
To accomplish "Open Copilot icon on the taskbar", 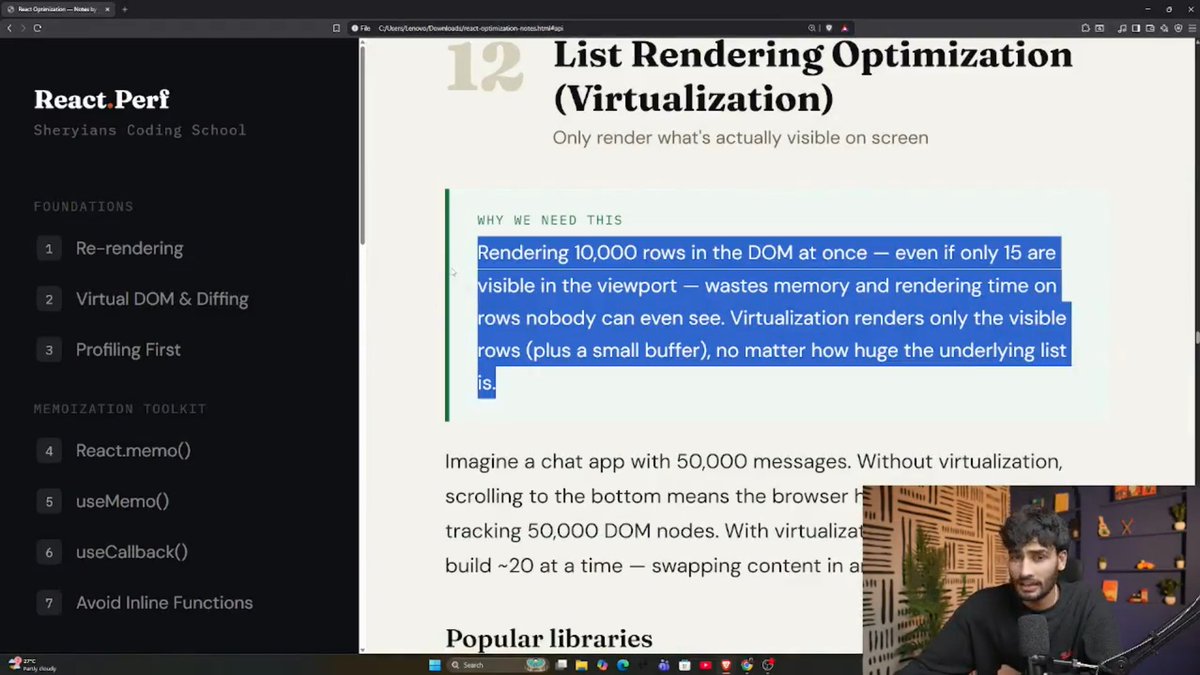I will pos(602,665).
